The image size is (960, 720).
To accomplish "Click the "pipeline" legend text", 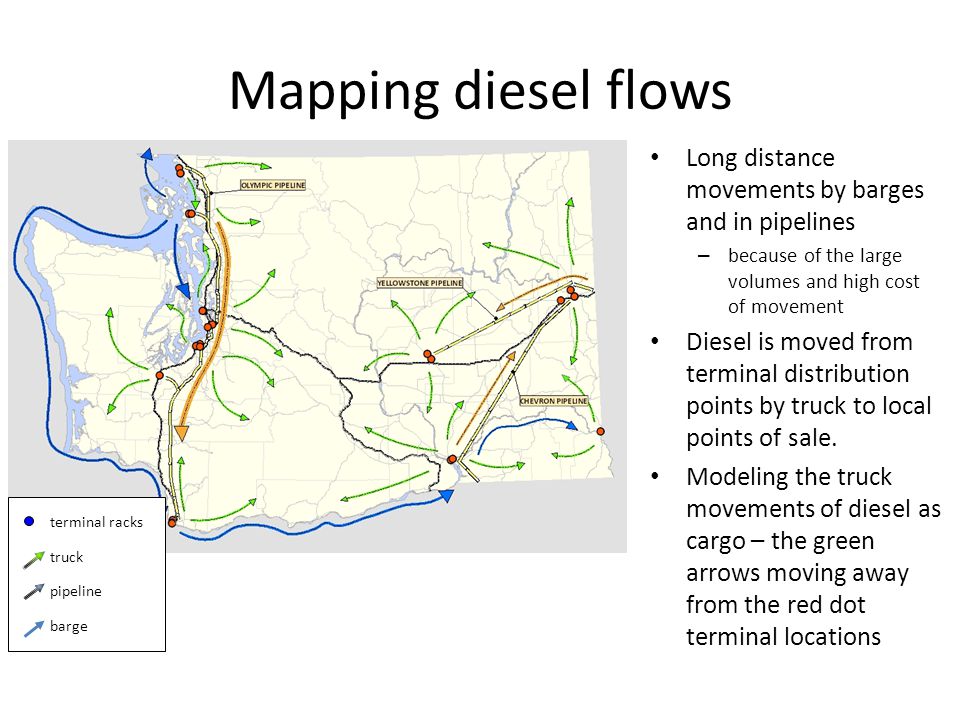I will click(75, 591).
